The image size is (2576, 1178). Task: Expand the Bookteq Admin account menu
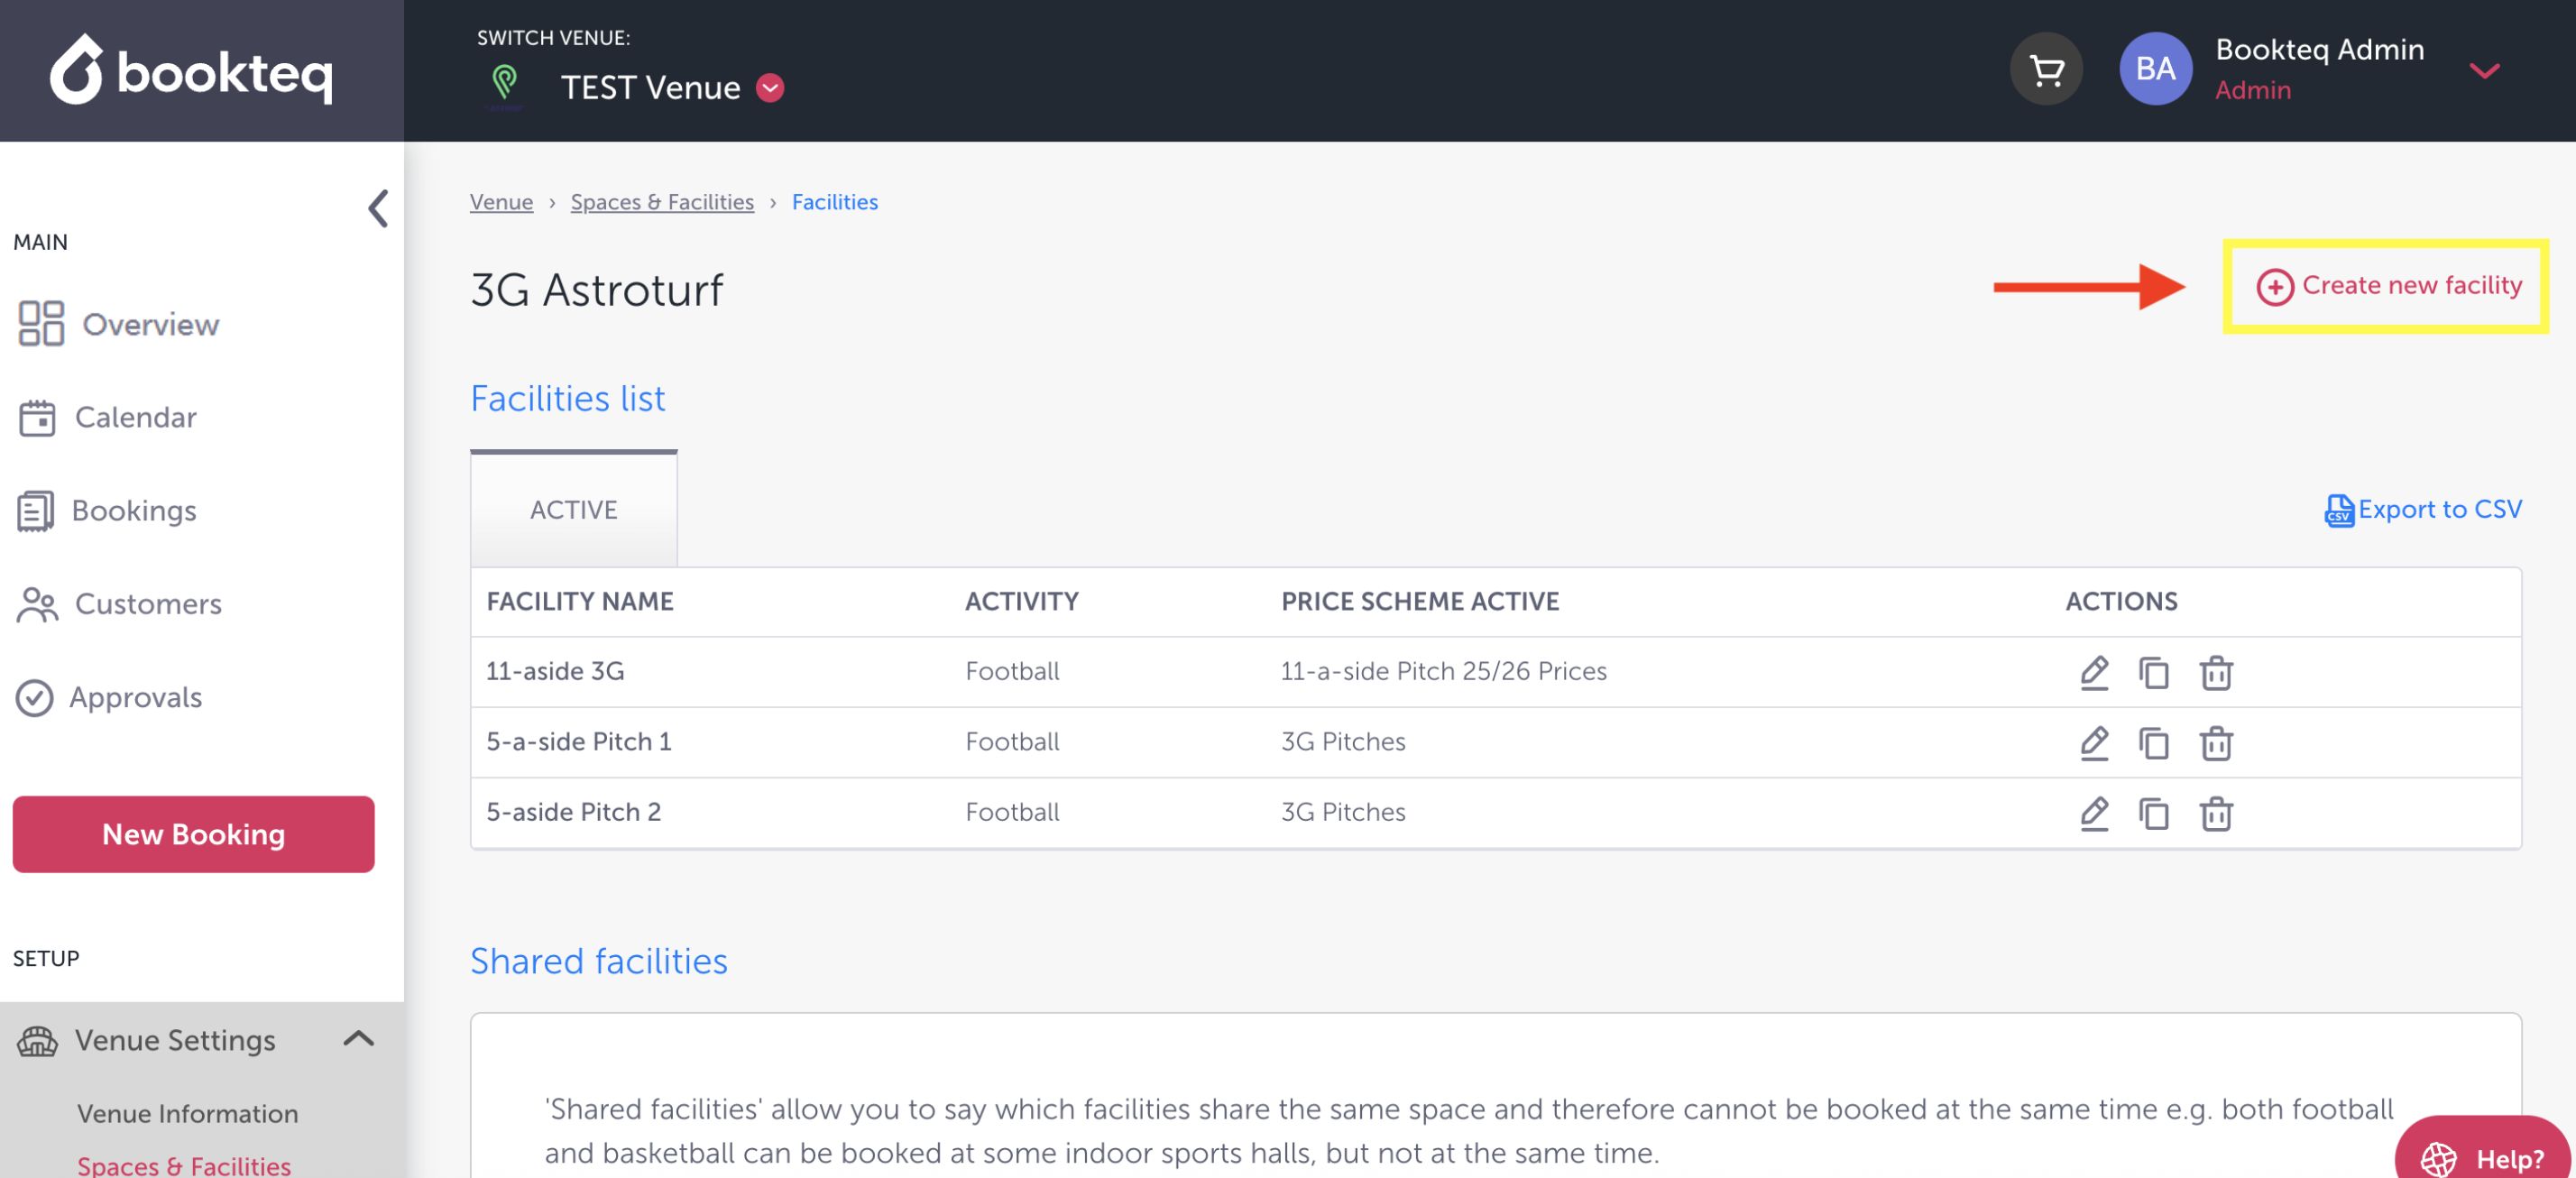coord(2484,70)
